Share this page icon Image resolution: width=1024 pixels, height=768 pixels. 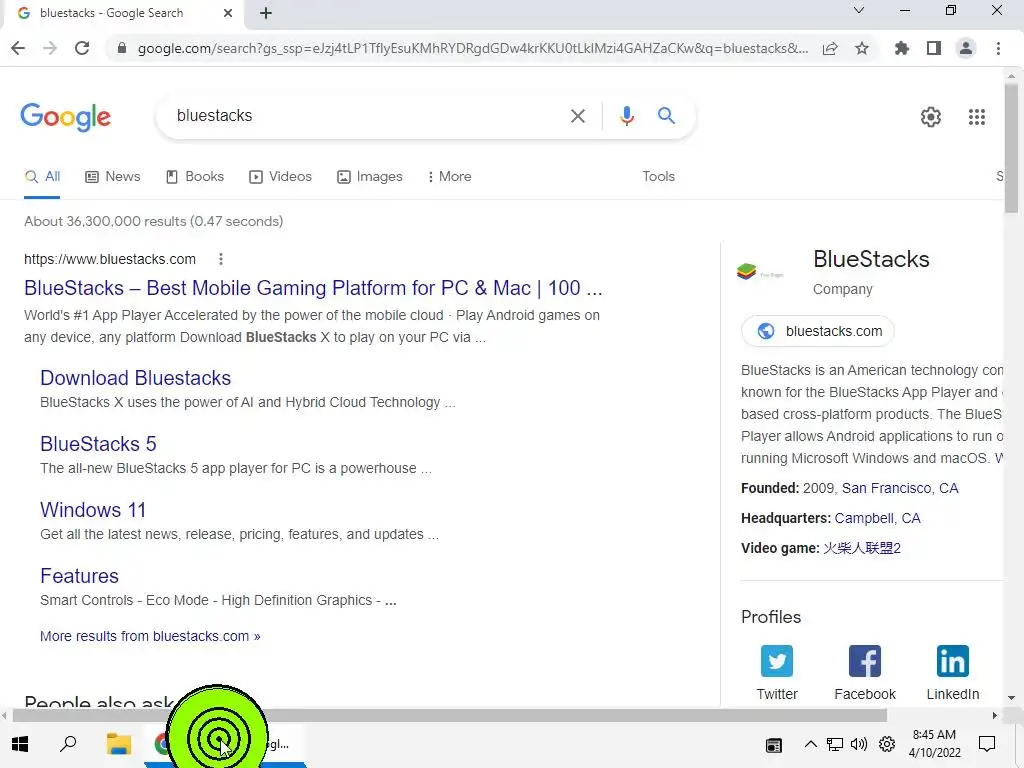click(x=830, y=48)
